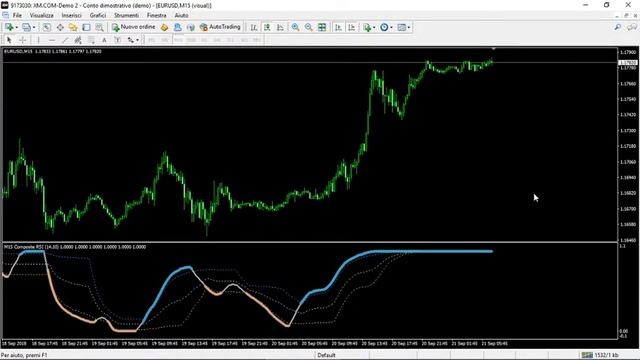Toggle the AutoTrading button
640x360 pixels.
(x=220, y=27)
